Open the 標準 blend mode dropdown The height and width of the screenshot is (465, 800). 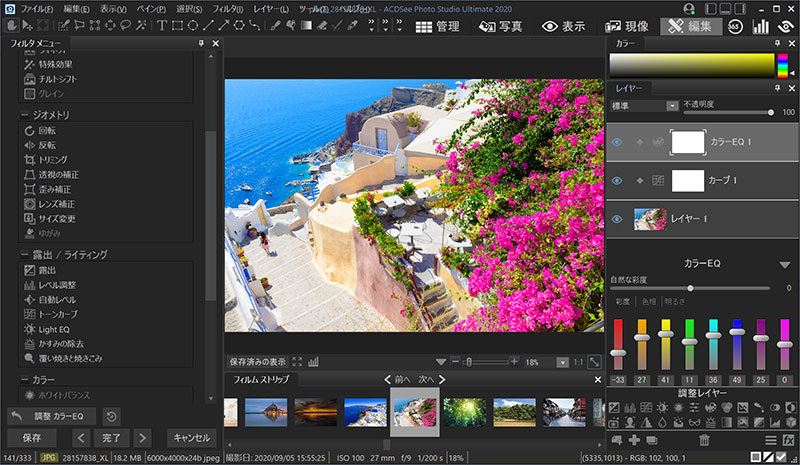[x=644, y=106]
